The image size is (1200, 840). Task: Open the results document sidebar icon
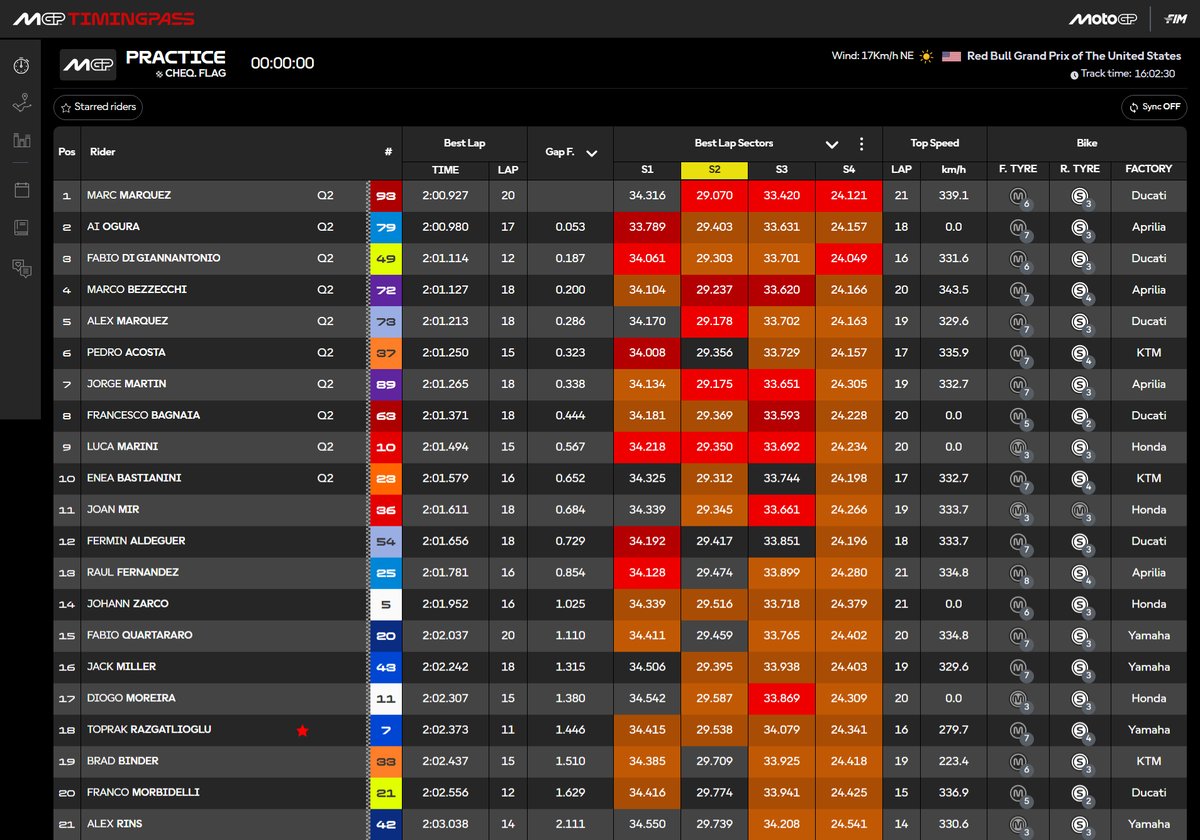pos(21,227)
